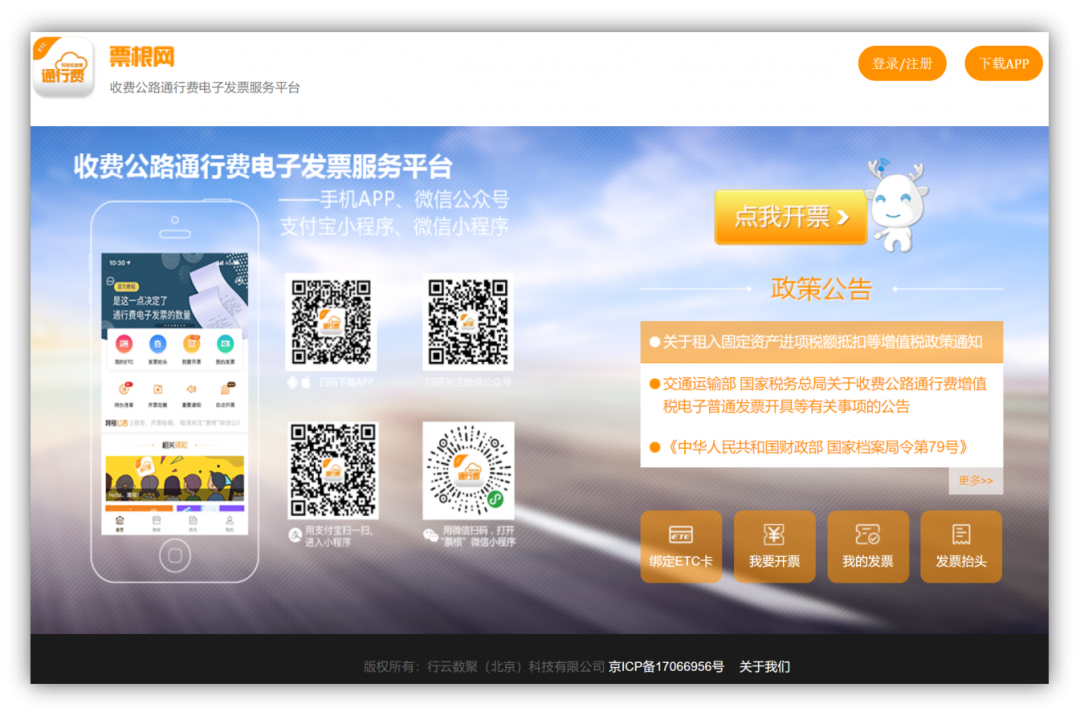Open 交通运输部 国家税务总局 announcement link
Screen dimensions: 1080x716
pyautogui.click(x=824, y=394)
